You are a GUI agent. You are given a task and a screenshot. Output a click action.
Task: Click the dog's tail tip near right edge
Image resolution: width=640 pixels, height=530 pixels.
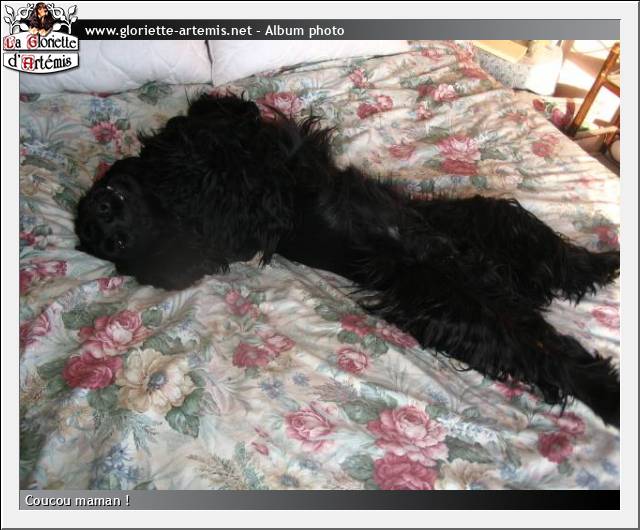(605, 262)
